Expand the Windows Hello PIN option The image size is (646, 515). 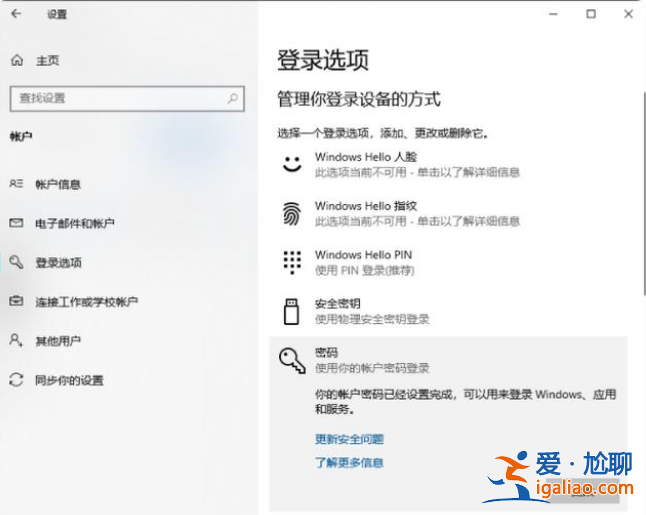pyautogui.click(x=448, y=262)
